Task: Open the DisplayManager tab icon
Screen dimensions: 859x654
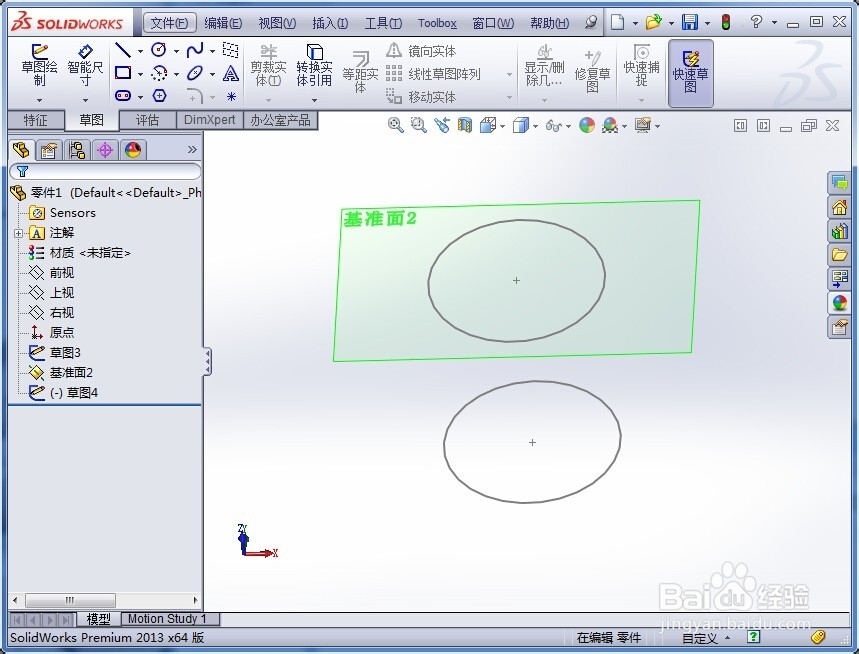Action: [133, 150]
